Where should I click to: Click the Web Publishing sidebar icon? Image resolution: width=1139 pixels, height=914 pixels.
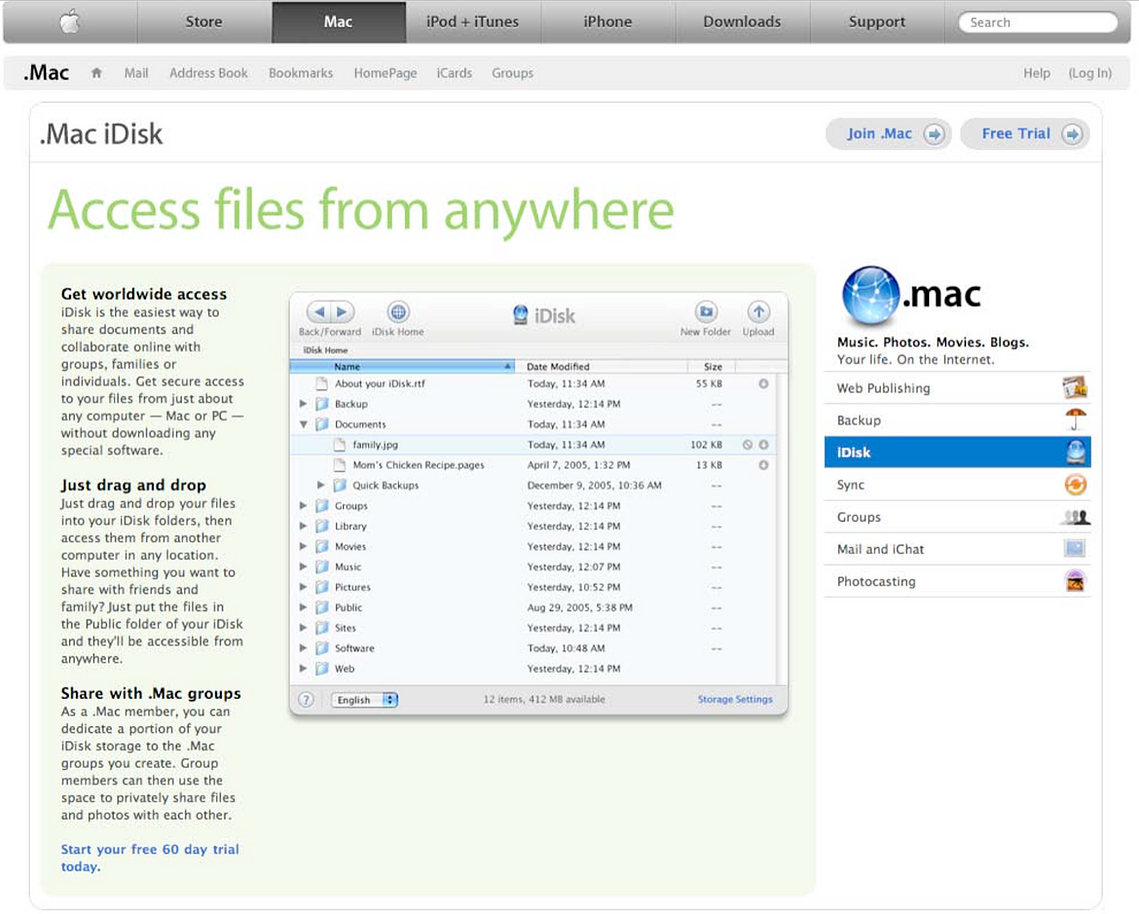point(1075,388)
